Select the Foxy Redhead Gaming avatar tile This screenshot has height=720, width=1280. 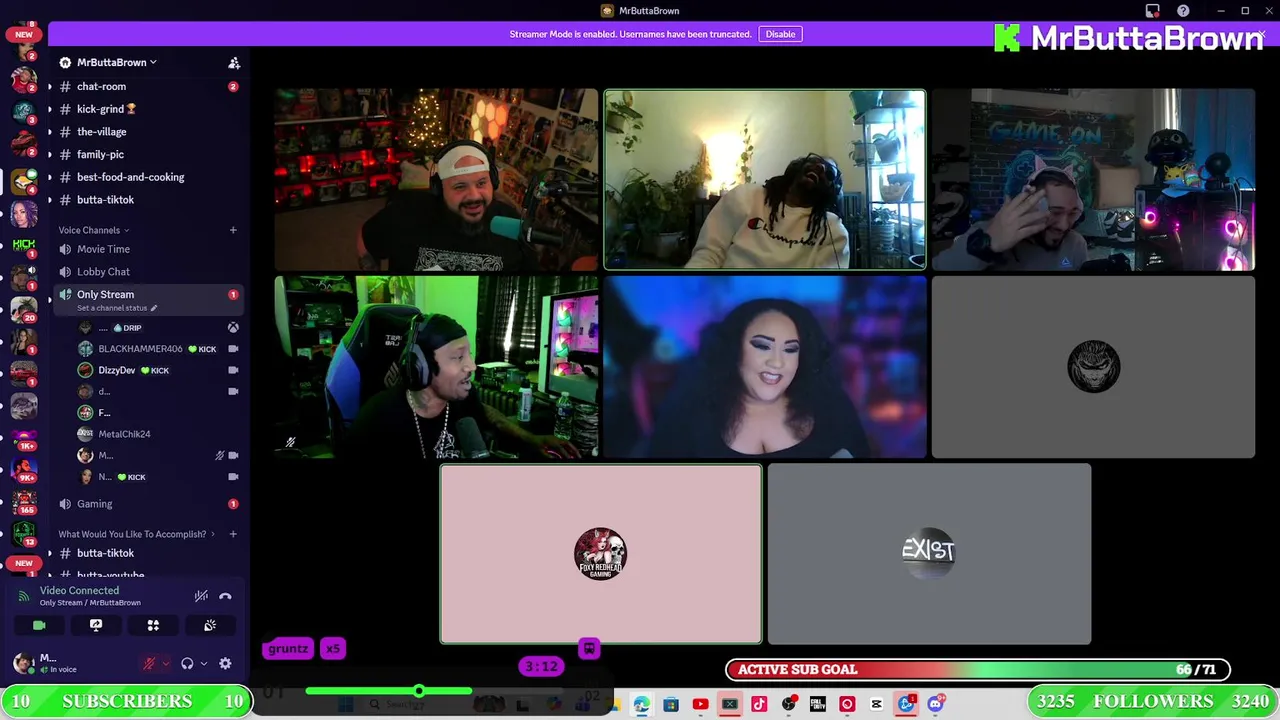[601, 554]
